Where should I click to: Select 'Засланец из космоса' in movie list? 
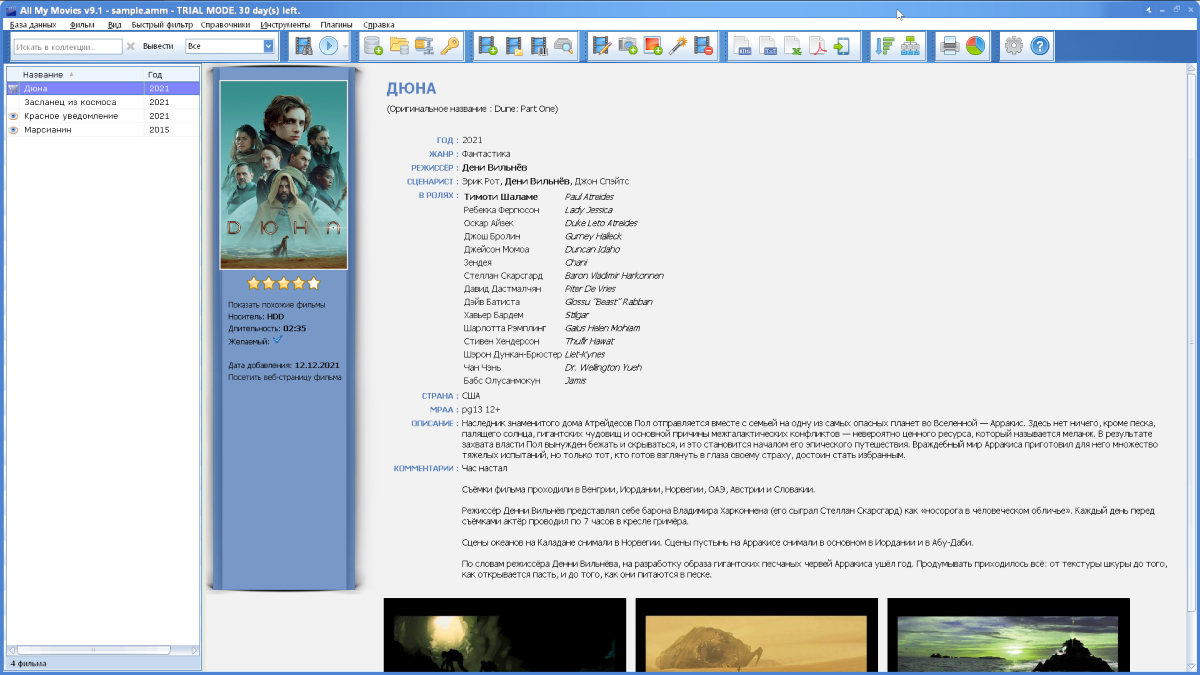[x=104, y=102]
